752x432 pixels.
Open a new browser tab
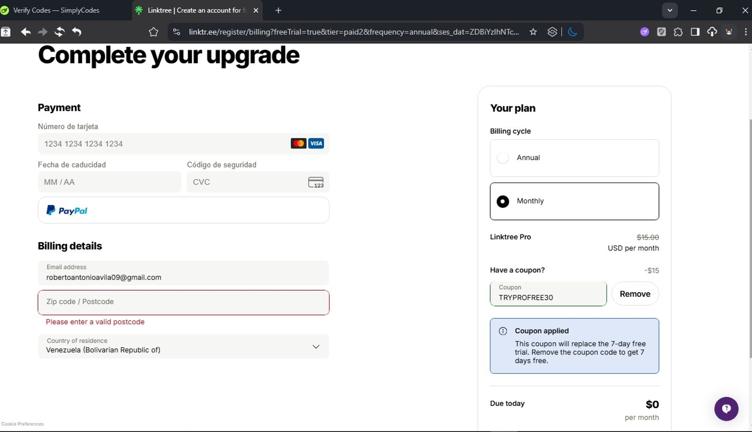pyautogui.click(x=278, y=10)
